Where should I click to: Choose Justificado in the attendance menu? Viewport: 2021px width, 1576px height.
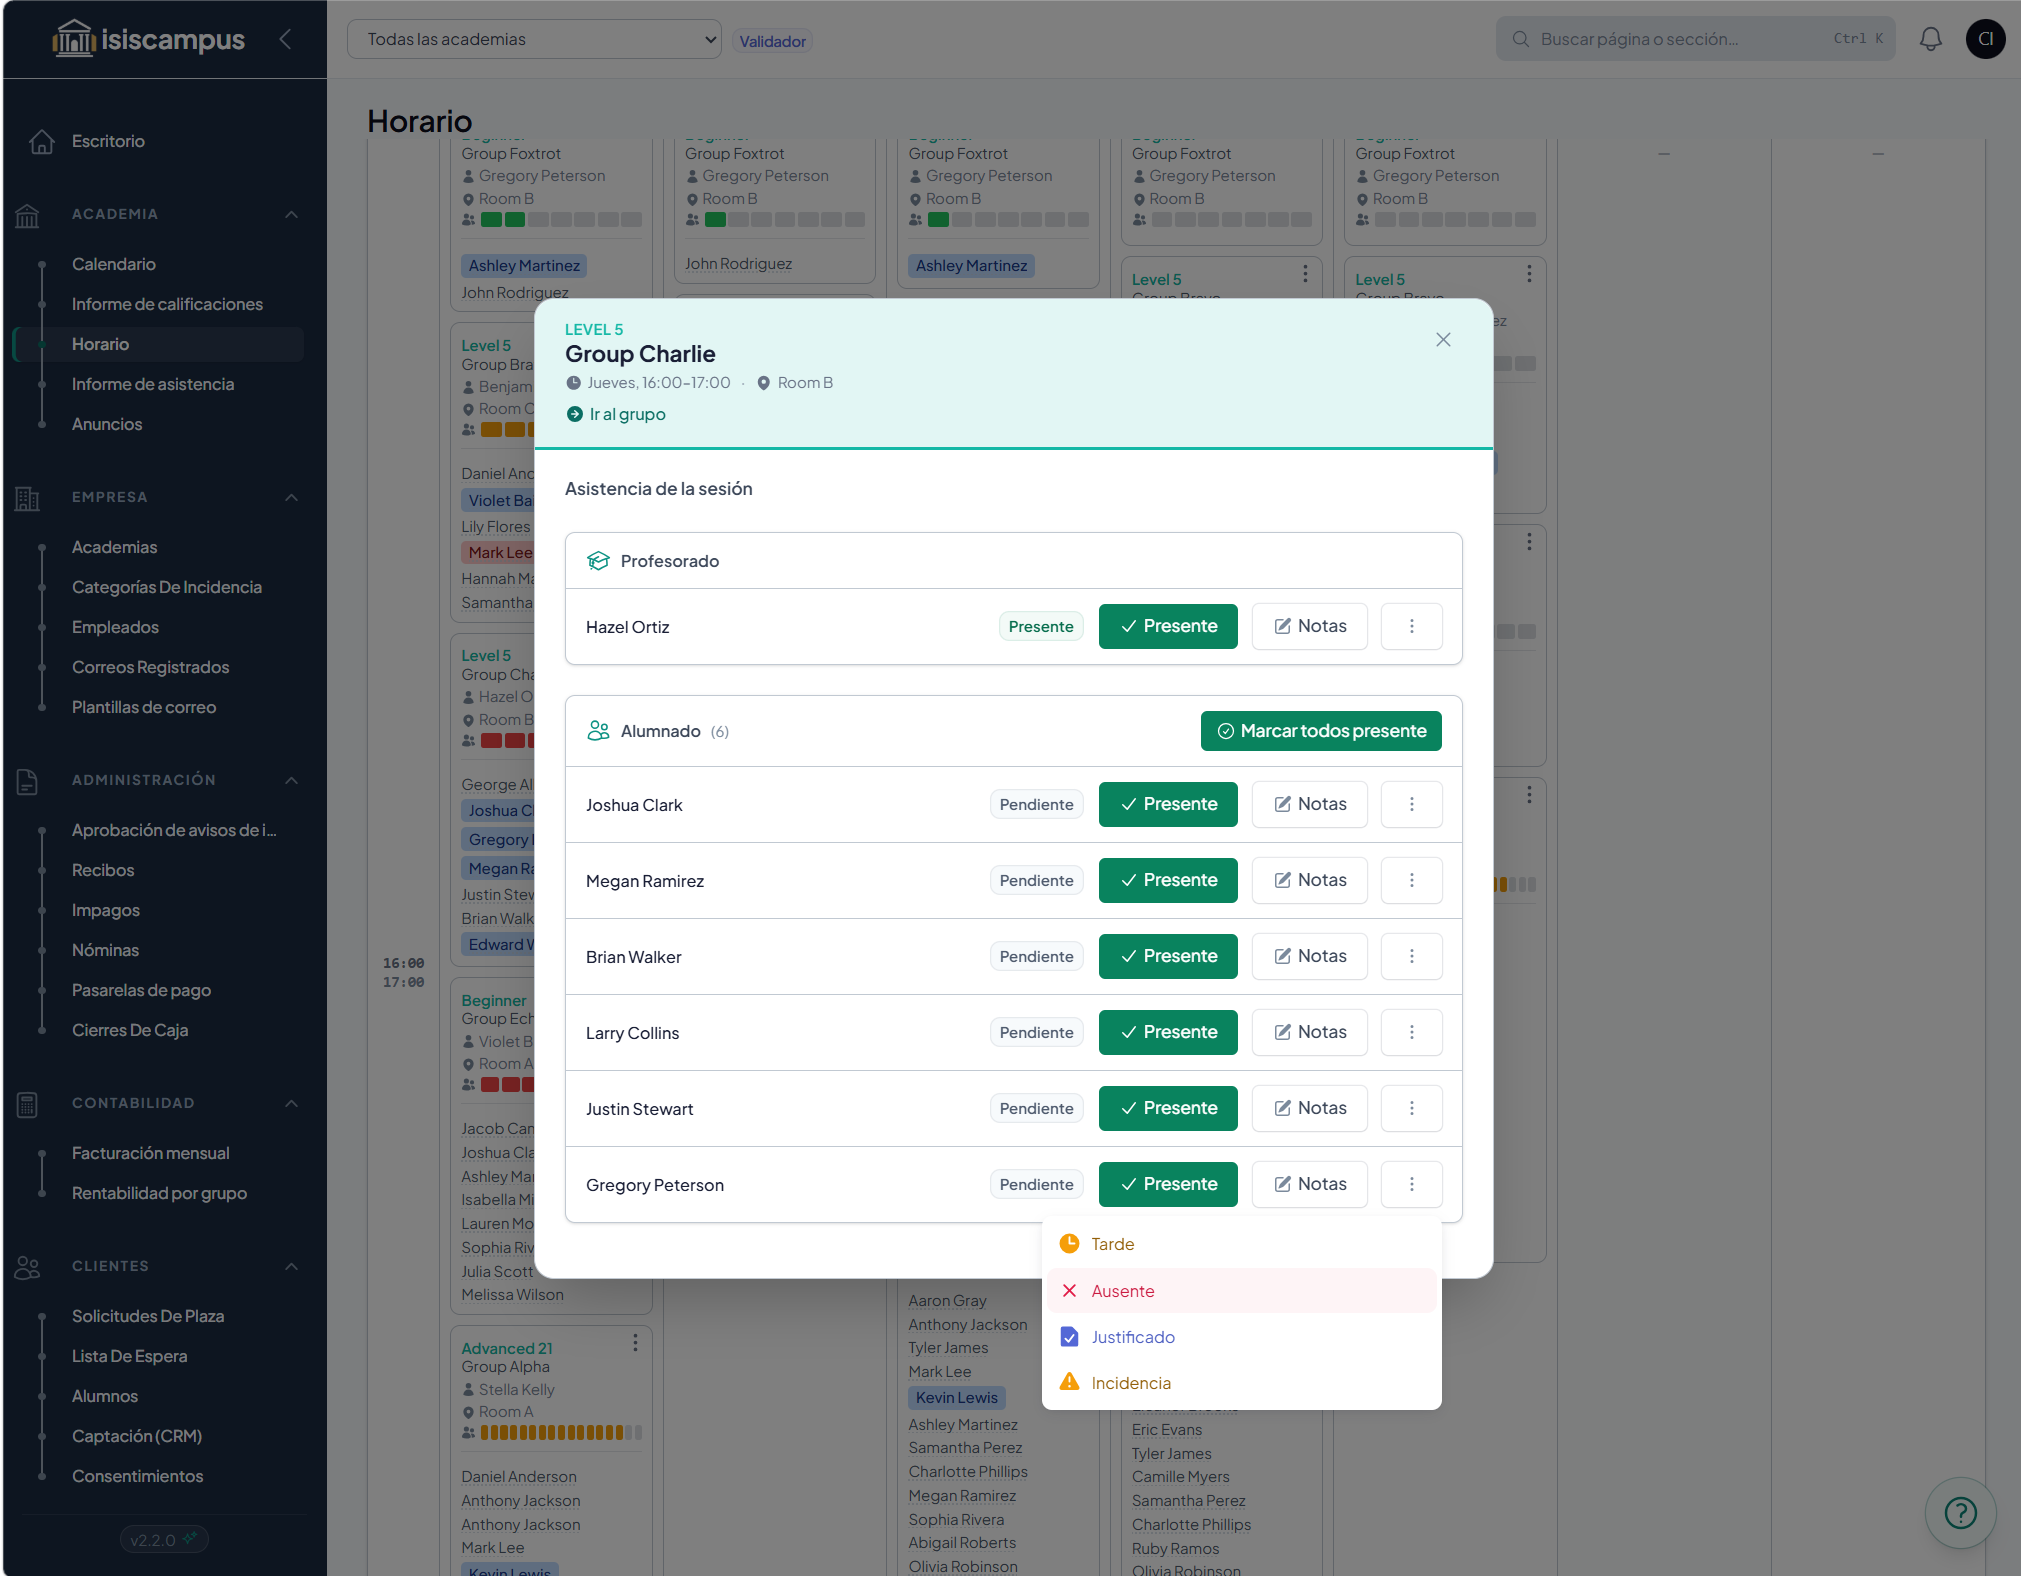[x=1241, y=1337]
